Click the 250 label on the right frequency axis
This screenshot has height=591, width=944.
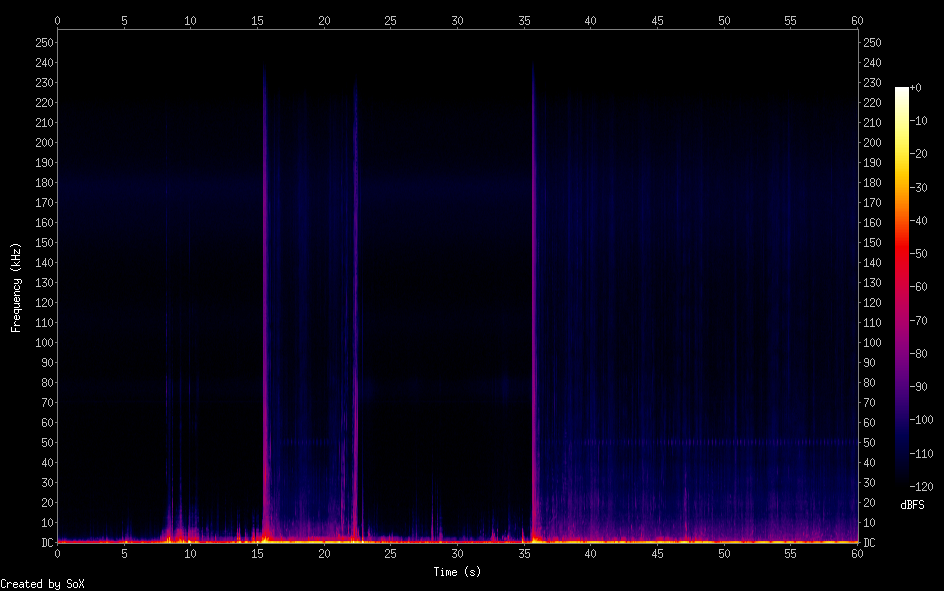click(x=872, y=42)
